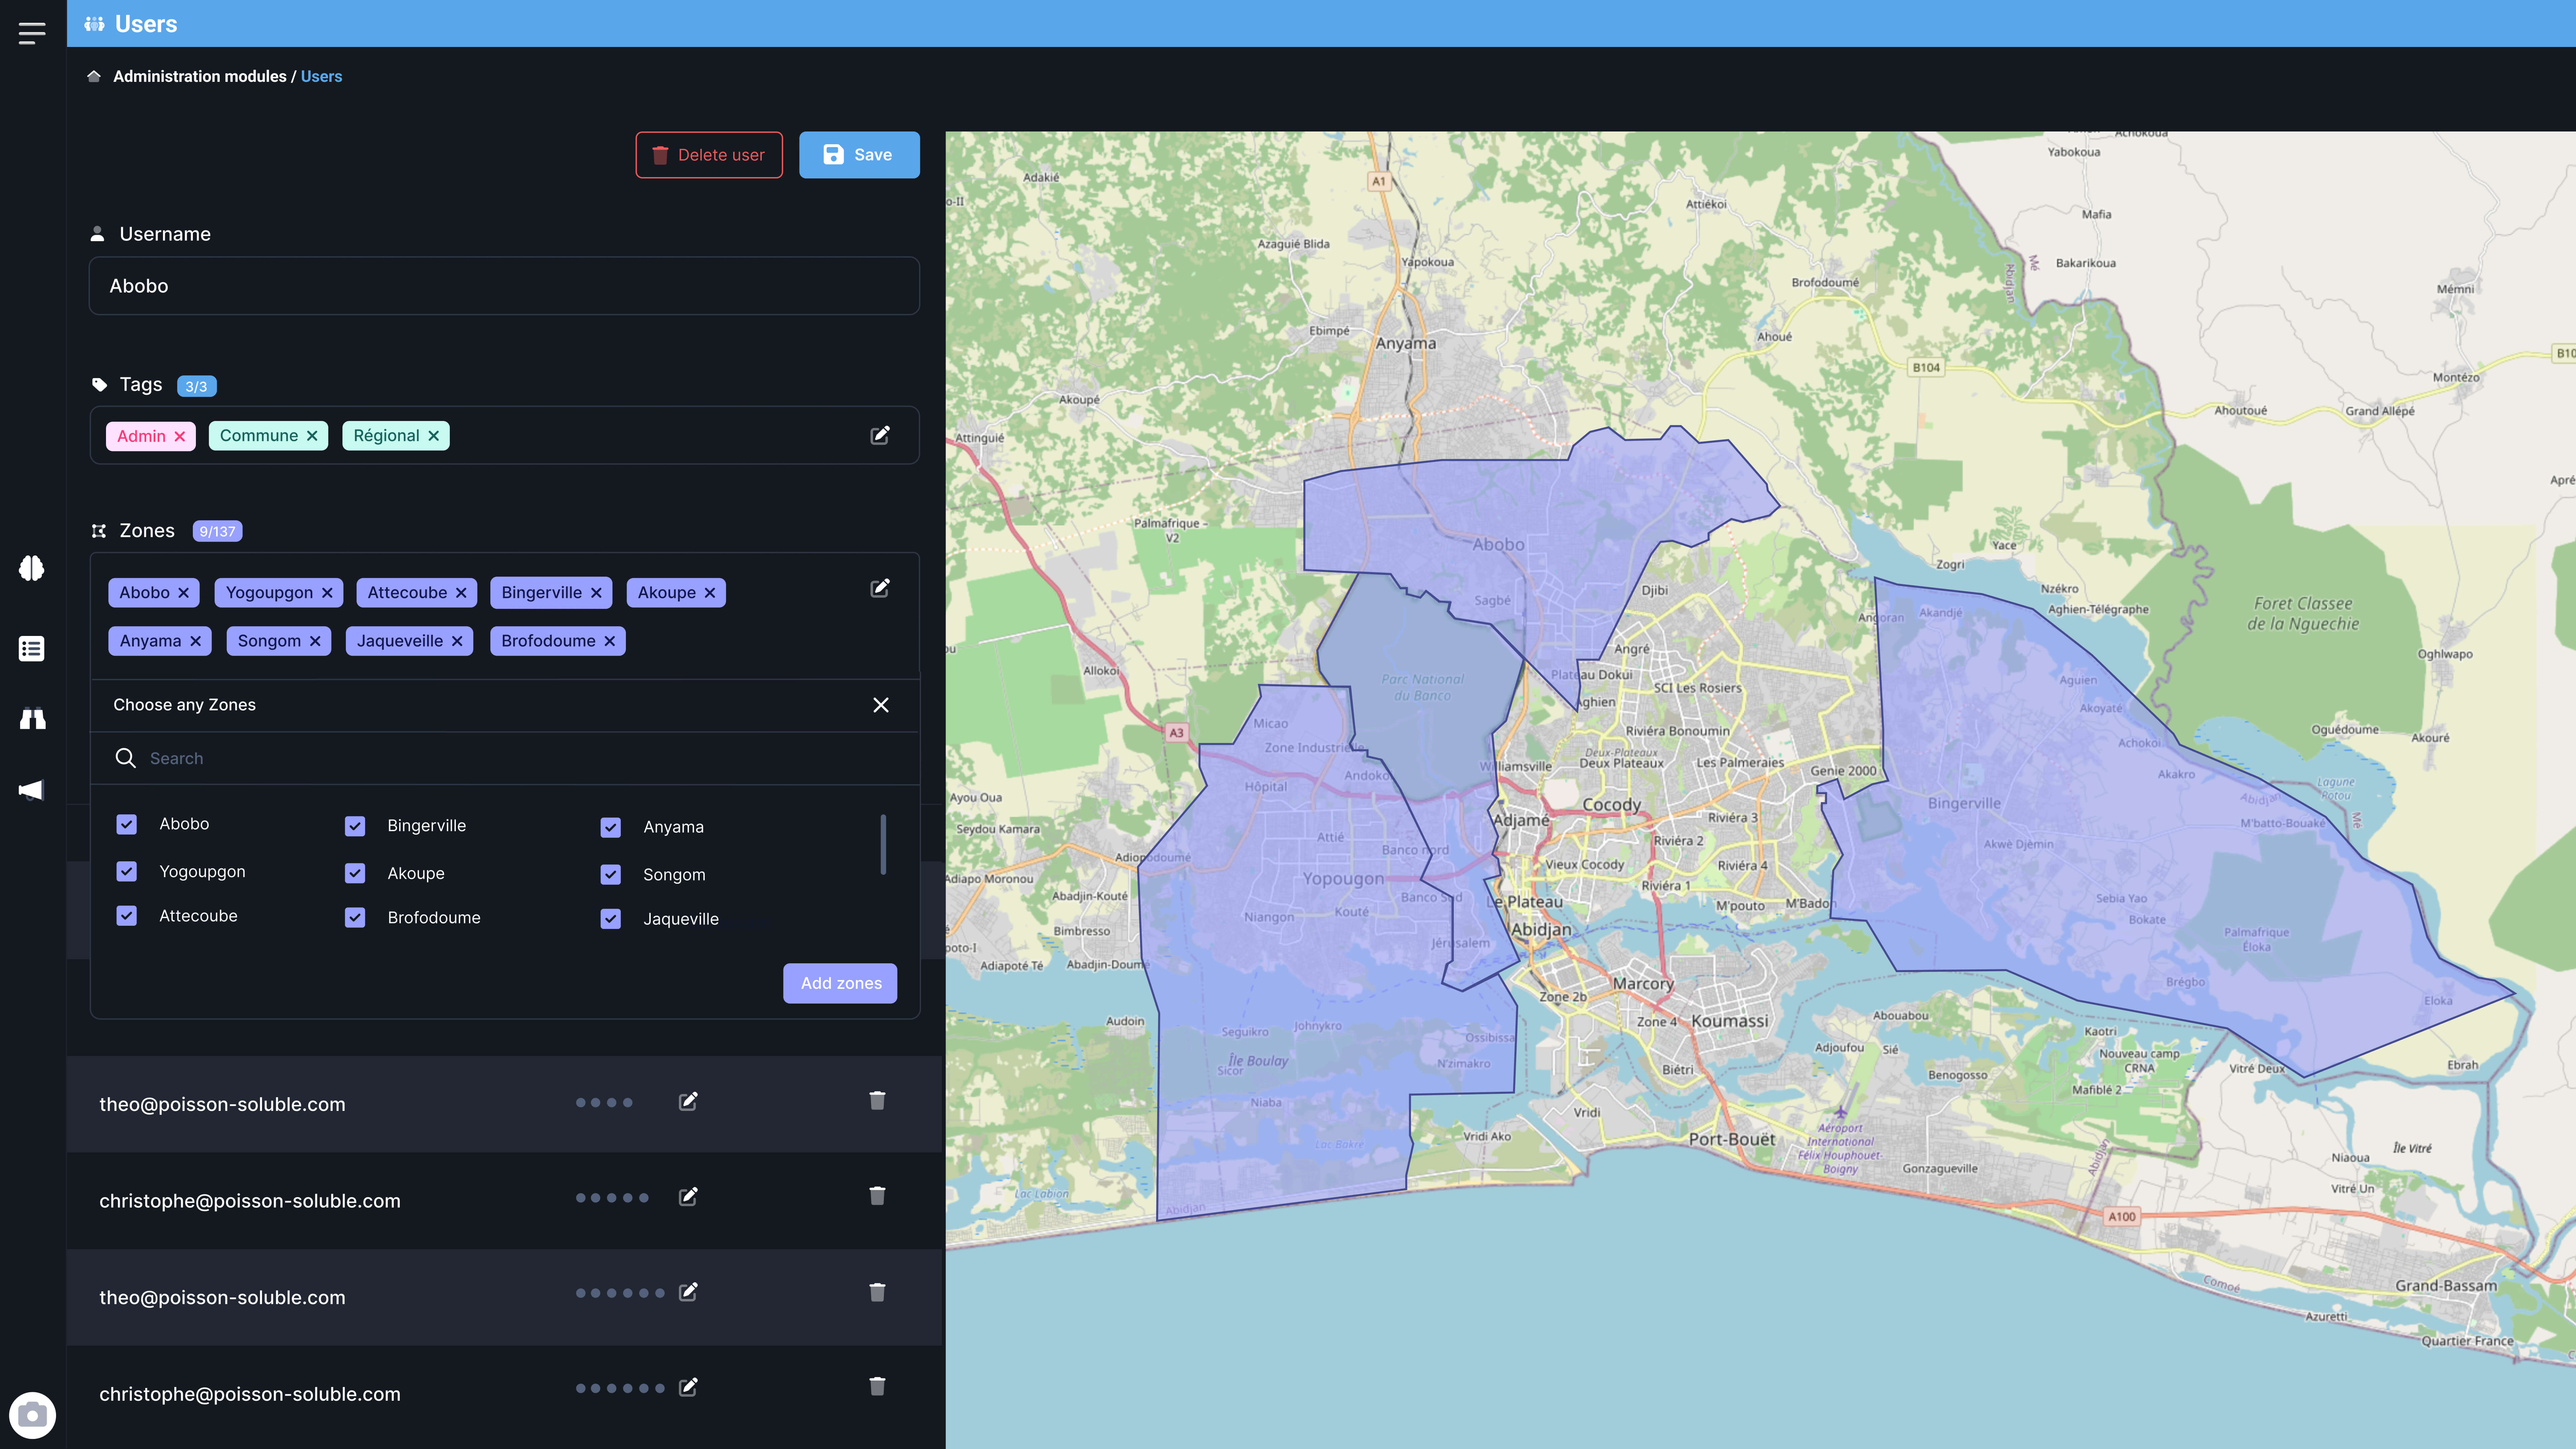Delete first theo@poisson-soluble.com row with trash icon
Screen dimensions: 2576x1449
[877, 1101]
